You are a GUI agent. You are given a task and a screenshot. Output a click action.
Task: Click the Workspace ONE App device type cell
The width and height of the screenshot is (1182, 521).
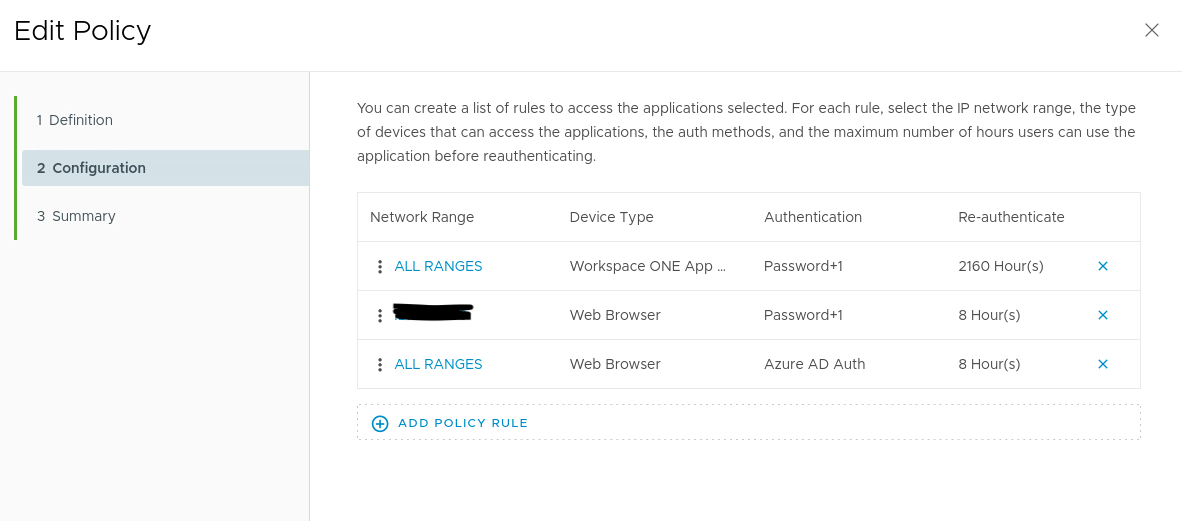point(648,266)
